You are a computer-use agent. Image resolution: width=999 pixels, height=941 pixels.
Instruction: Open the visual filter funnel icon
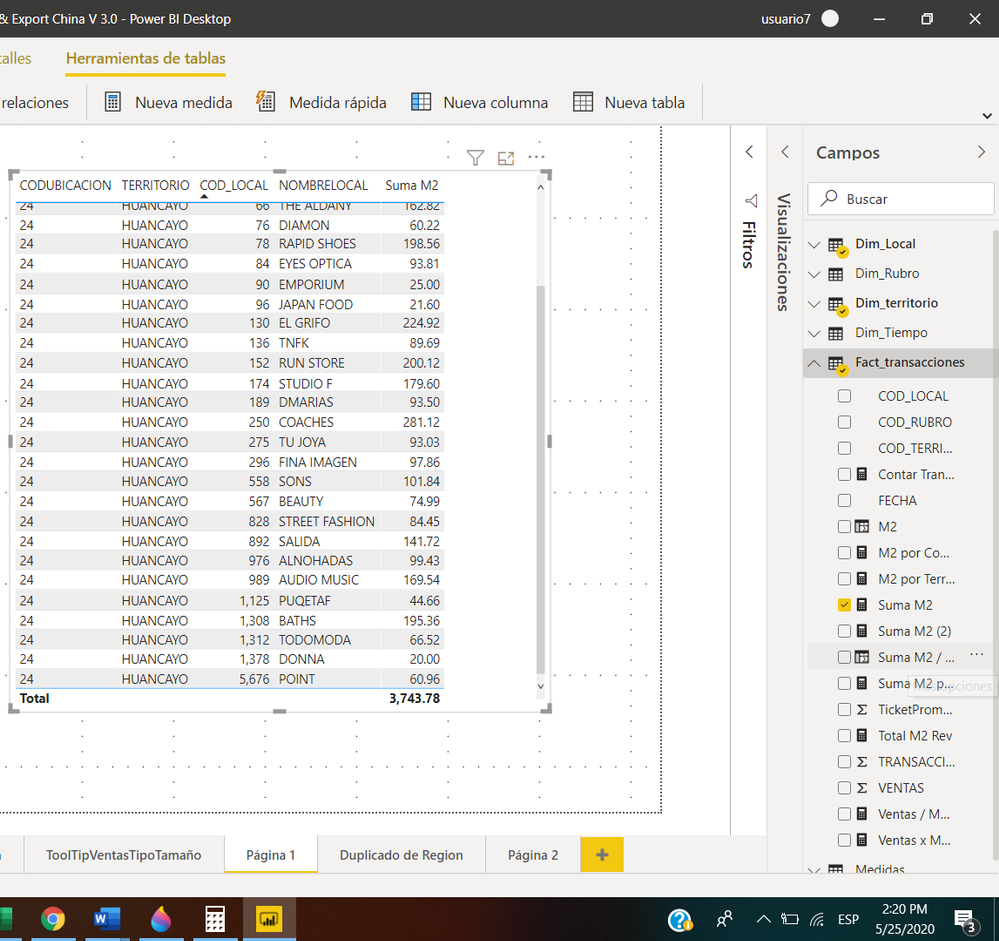coord(475,157)
